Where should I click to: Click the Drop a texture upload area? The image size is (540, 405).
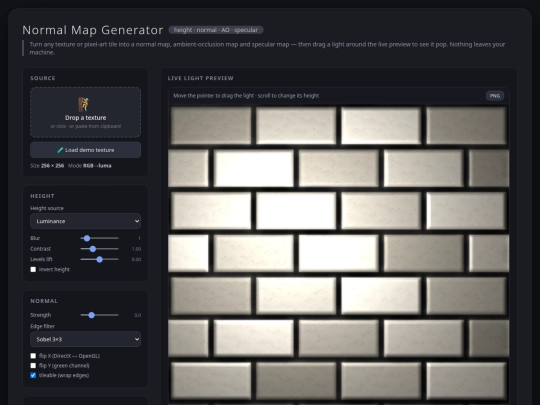(x=85, y=112)
